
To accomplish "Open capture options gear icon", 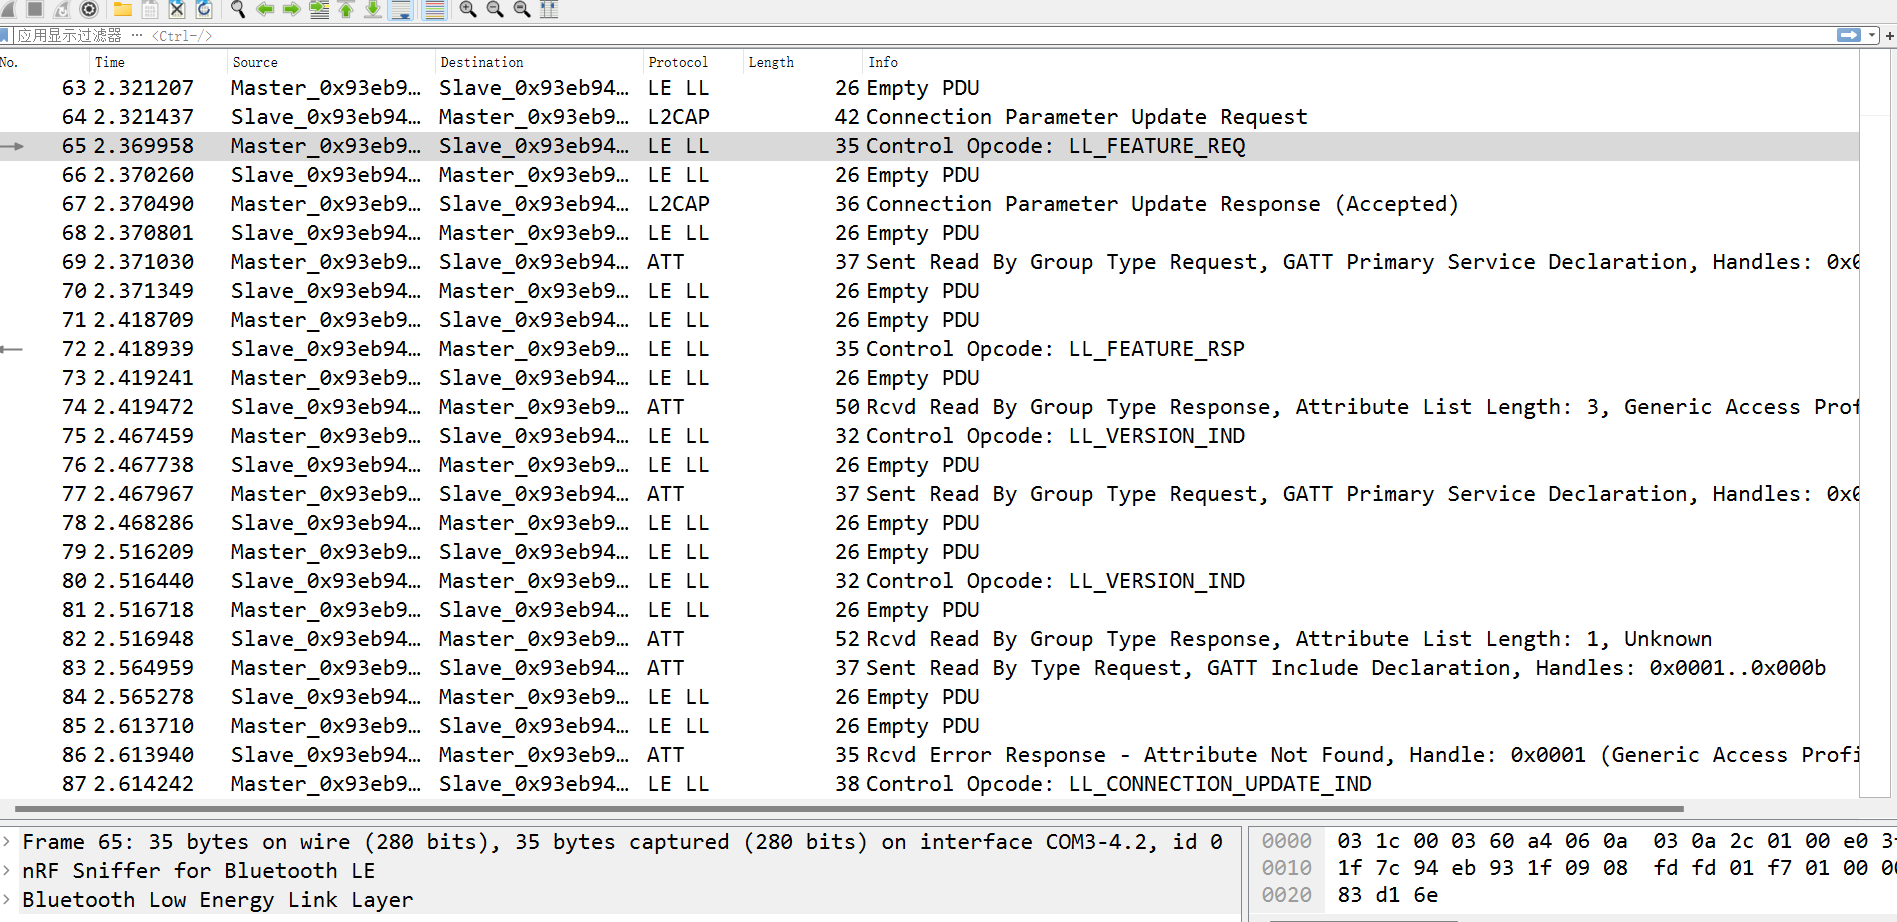I will point(89,9).
